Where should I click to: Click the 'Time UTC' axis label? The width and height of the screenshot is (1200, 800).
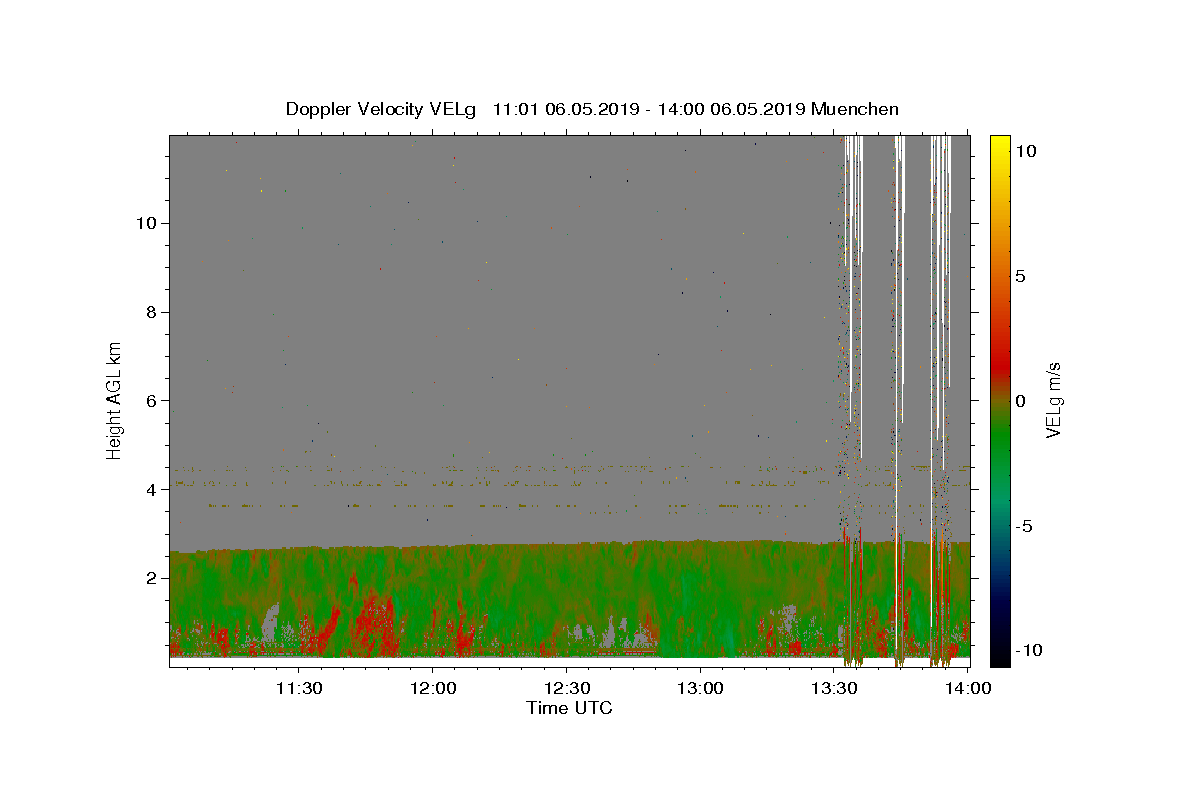pos(569,708)
